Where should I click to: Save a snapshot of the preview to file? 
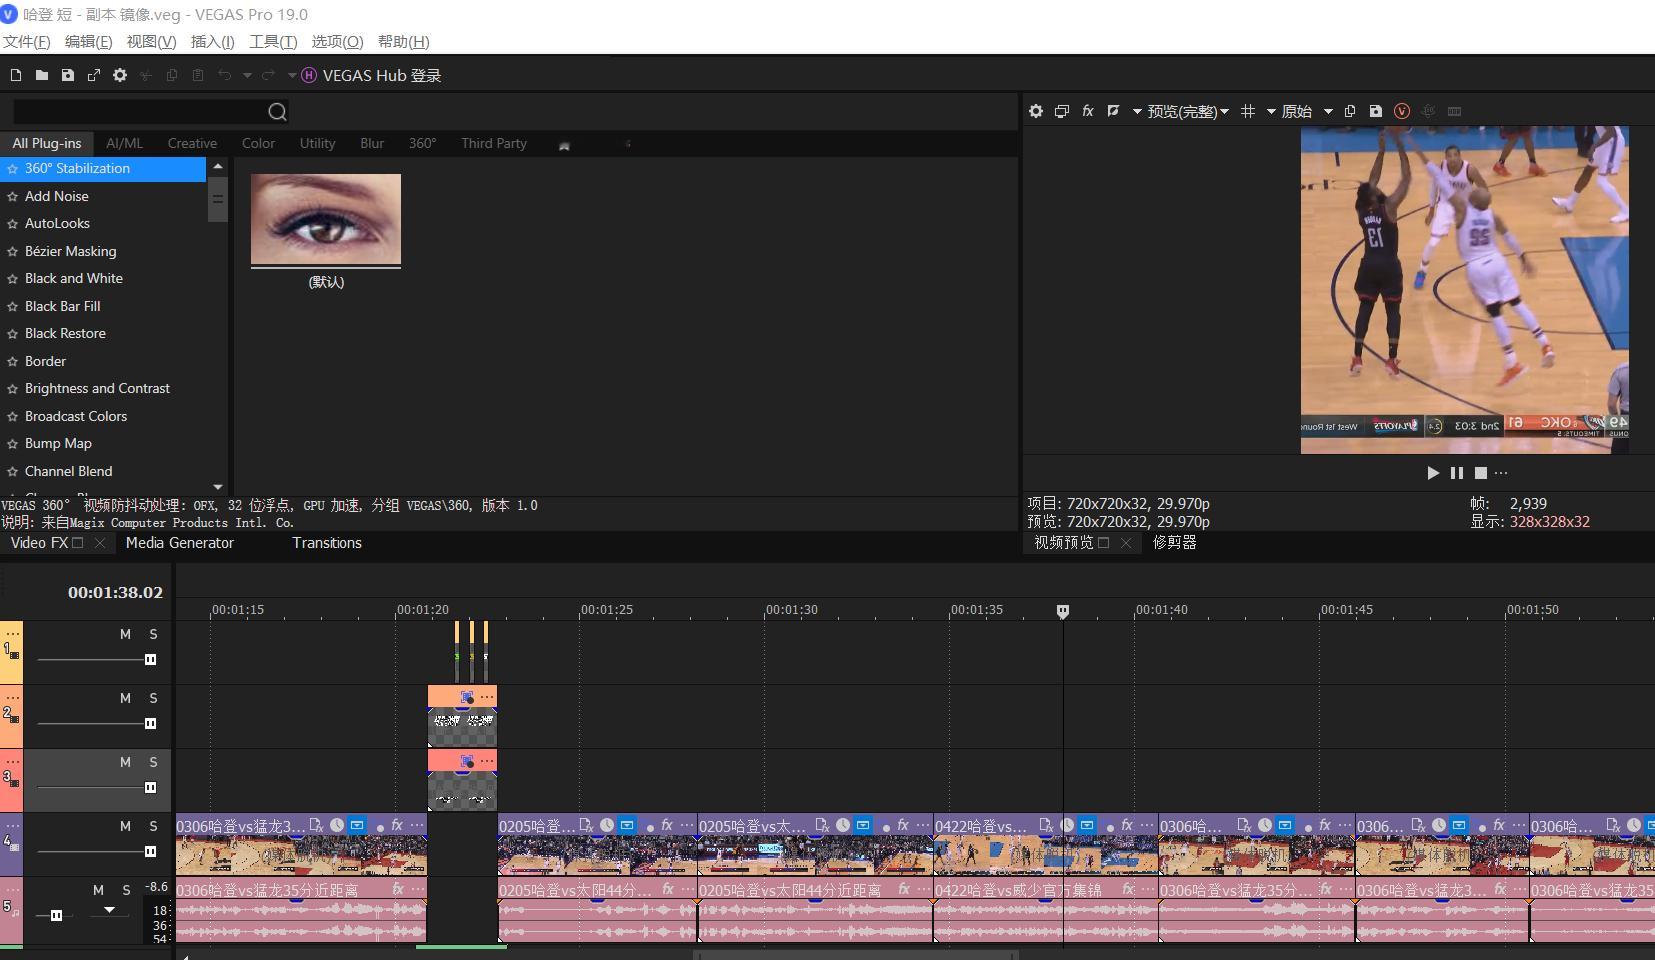1376,111
